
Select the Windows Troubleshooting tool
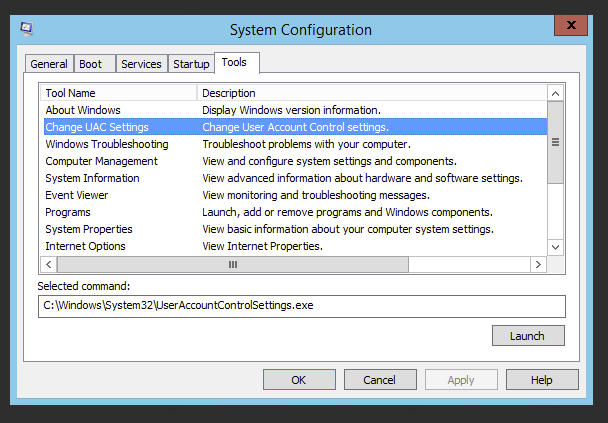coord(107,144)
